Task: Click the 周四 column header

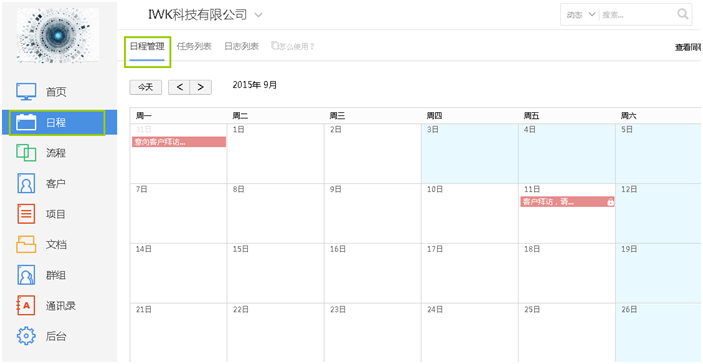Action: [x=470, y=116]
